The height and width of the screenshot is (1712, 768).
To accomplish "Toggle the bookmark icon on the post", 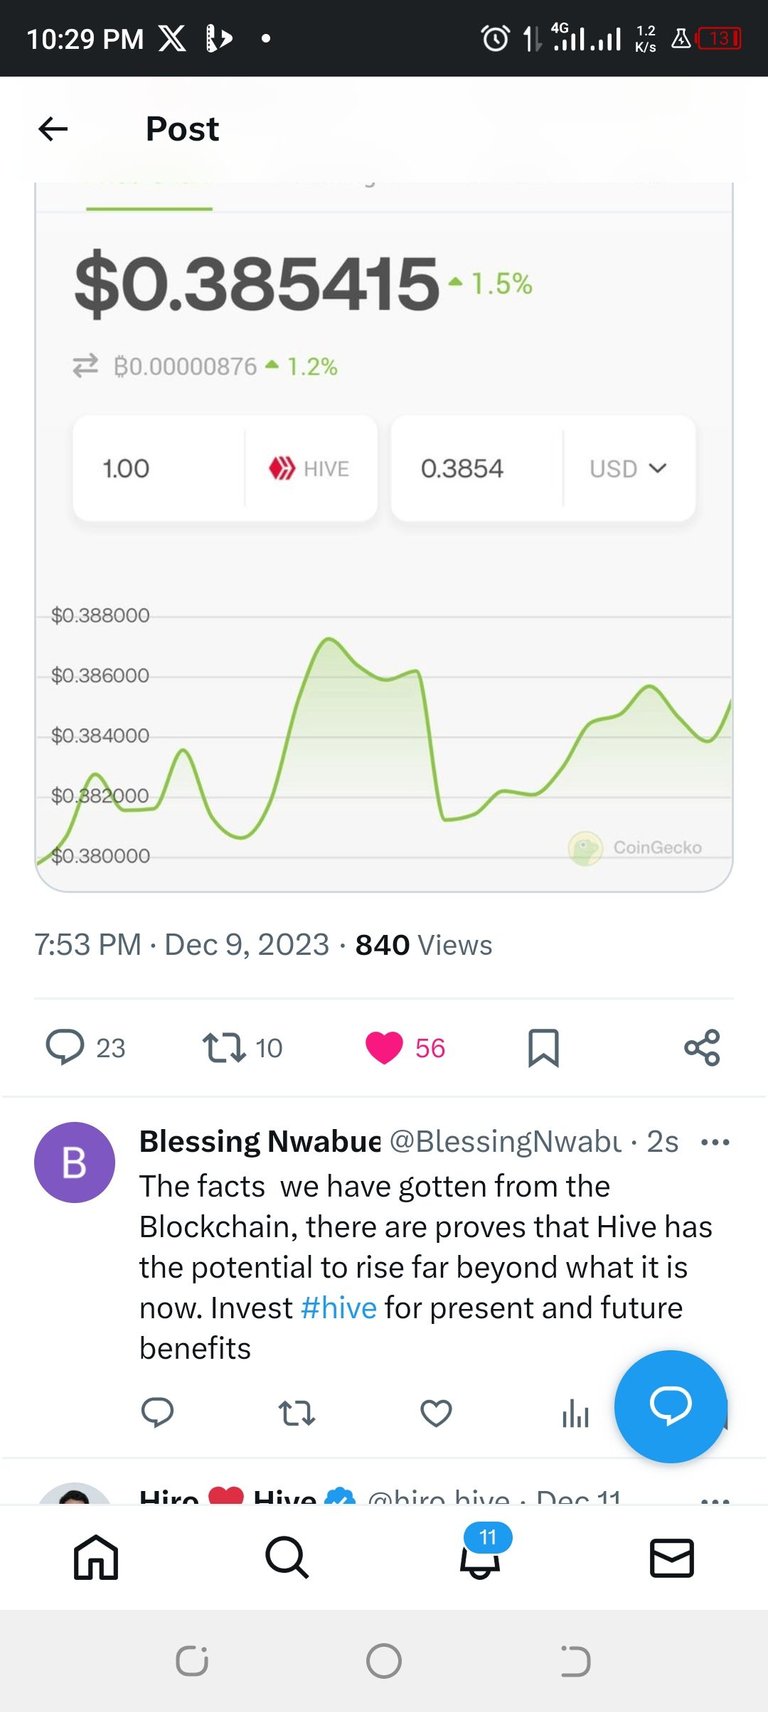I will coord(543,1047).
